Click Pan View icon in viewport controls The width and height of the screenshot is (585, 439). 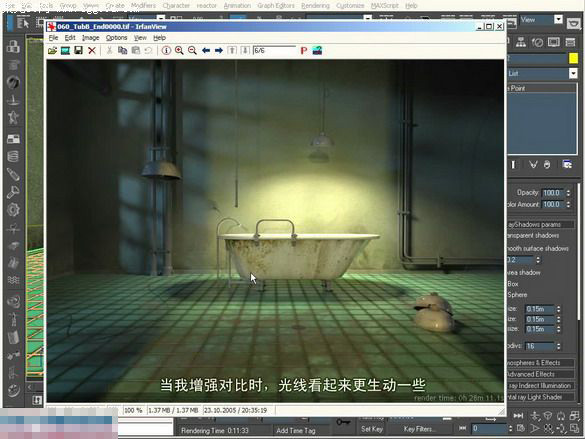[x=548, y=429]
